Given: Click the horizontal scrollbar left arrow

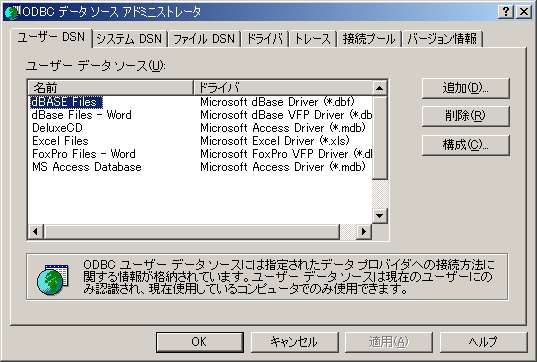Looking at the screenshot, I should 36,232.
